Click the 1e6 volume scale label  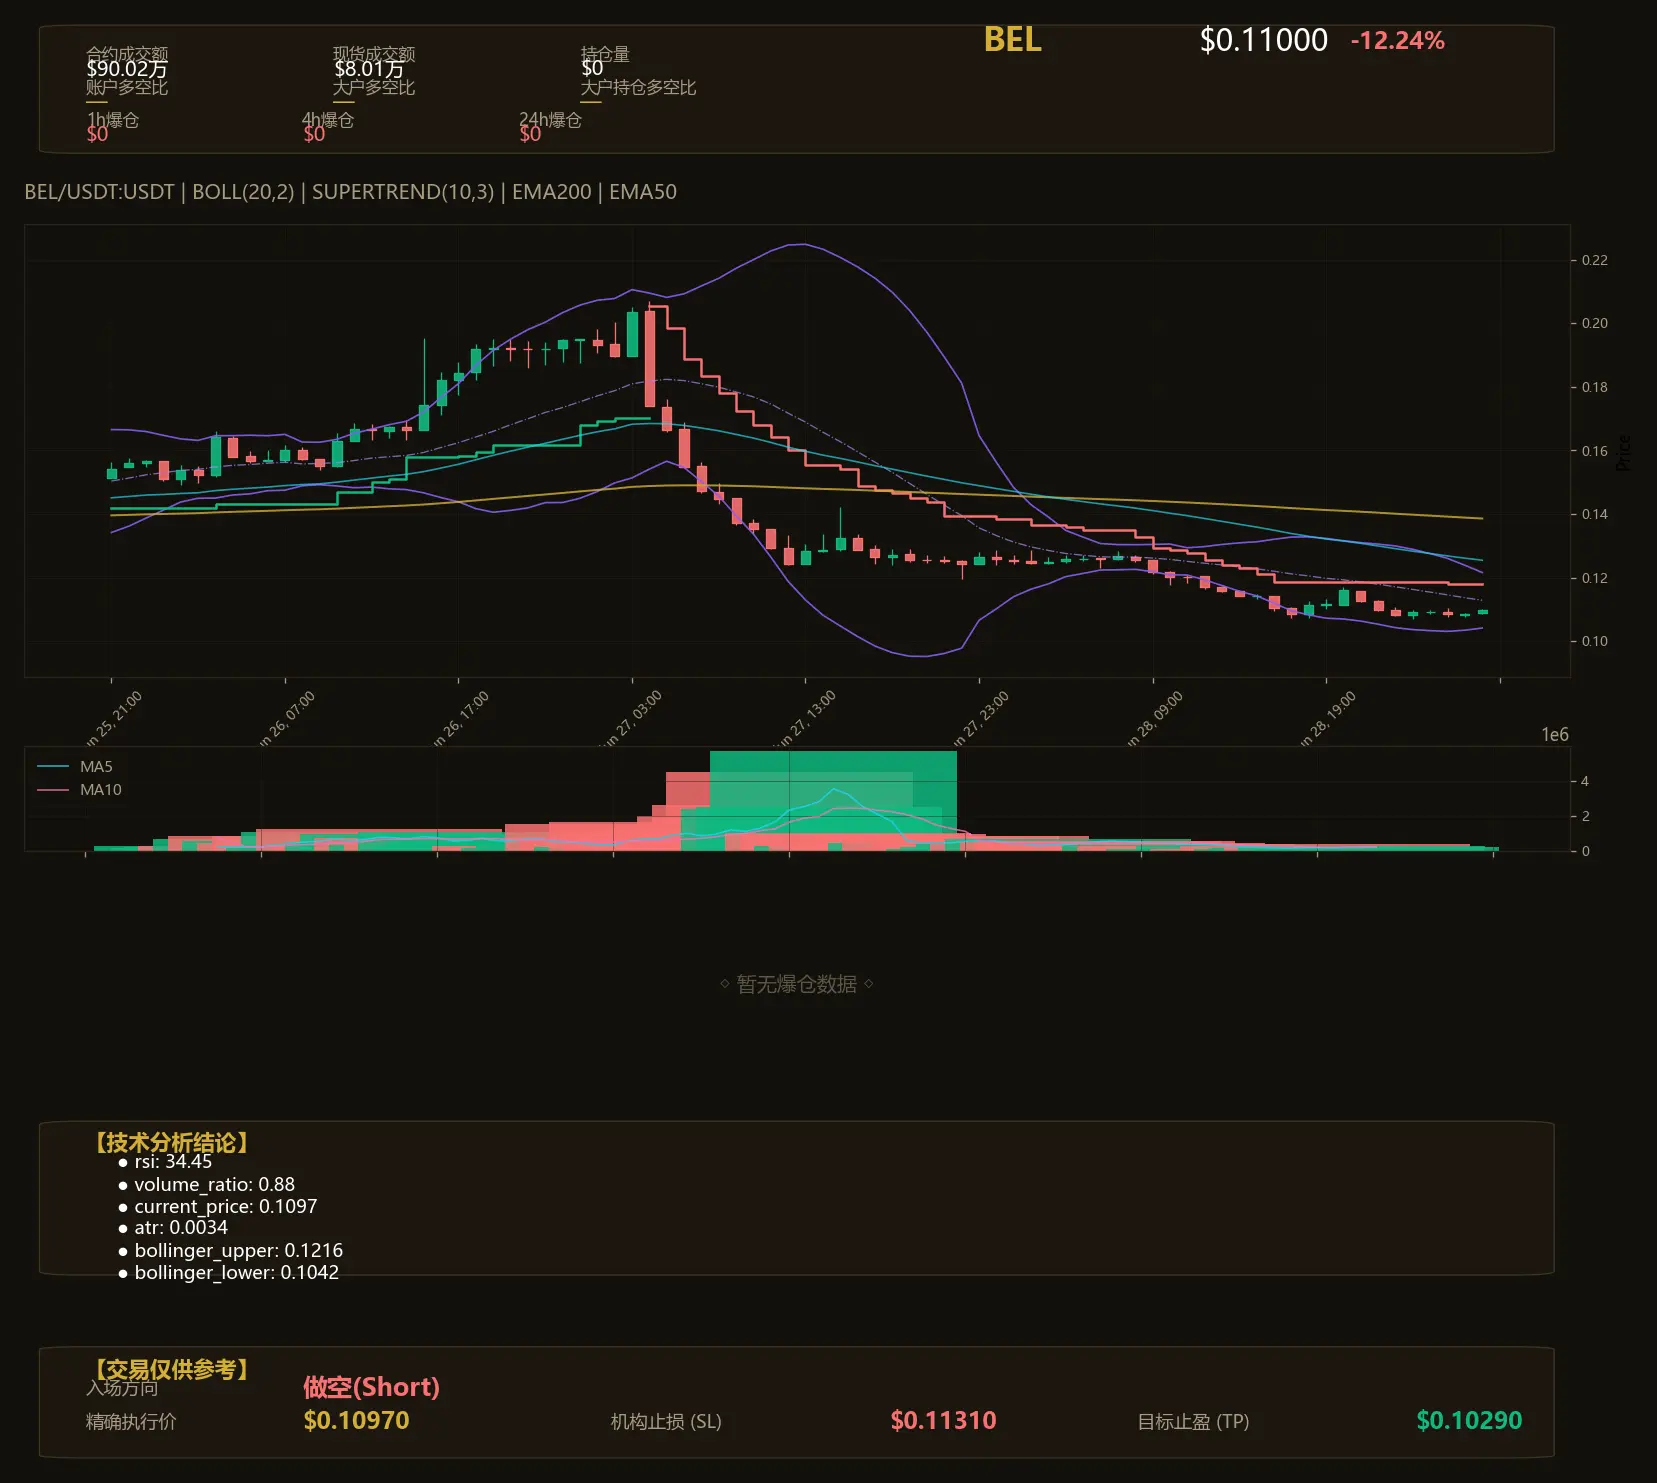point(1555,735)
